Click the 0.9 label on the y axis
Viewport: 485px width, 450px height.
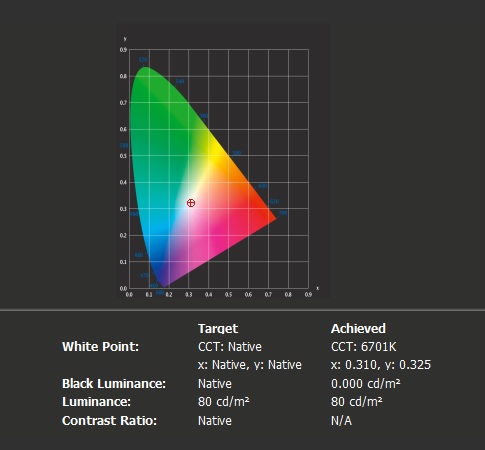click(123, 50)
